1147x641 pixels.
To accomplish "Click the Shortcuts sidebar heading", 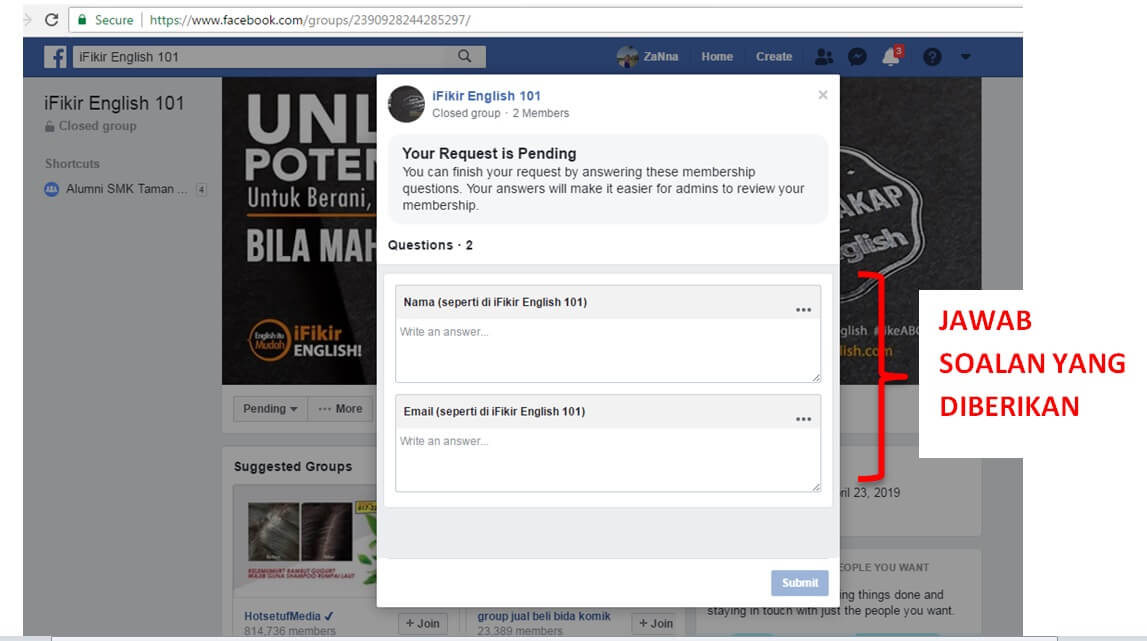I will tap(72, 164).
